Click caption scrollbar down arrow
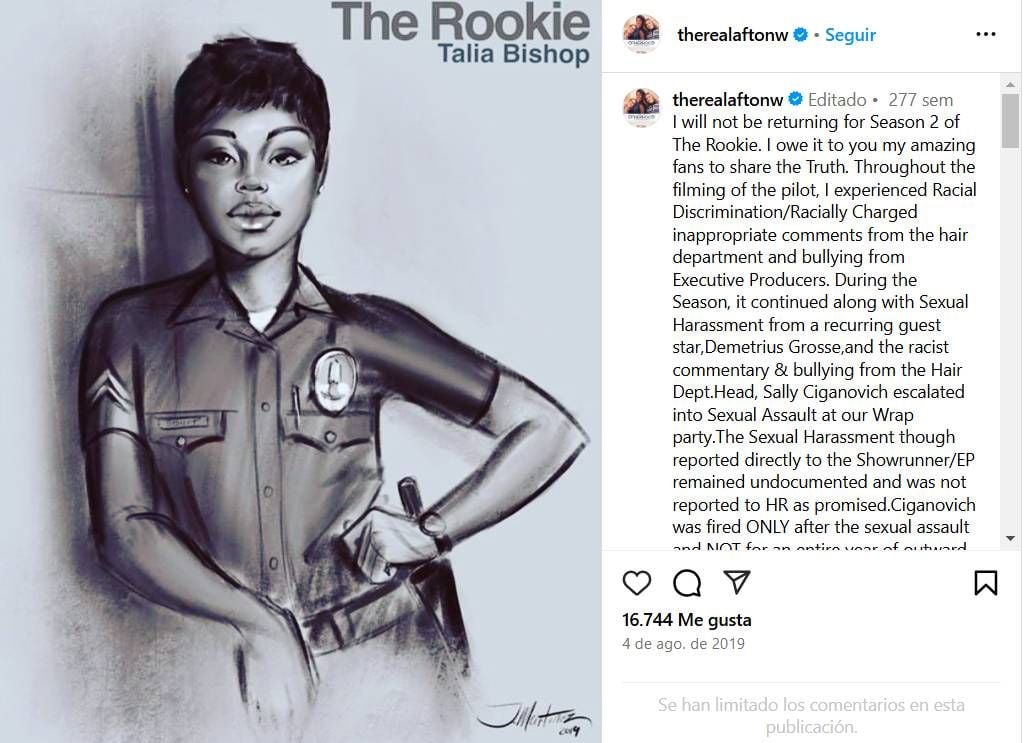 1011,538
